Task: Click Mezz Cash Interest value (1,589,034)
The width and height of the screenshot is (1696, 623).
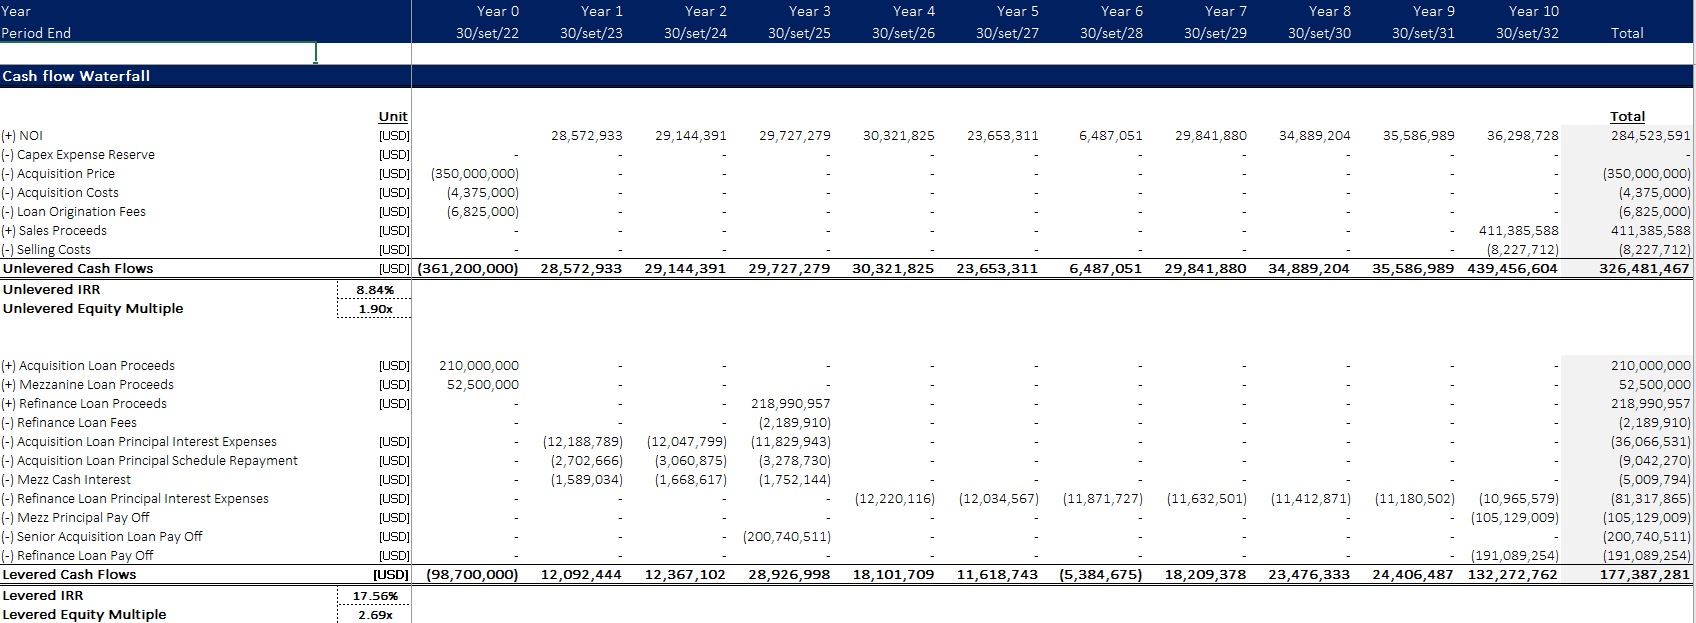Action: (587, 480)
